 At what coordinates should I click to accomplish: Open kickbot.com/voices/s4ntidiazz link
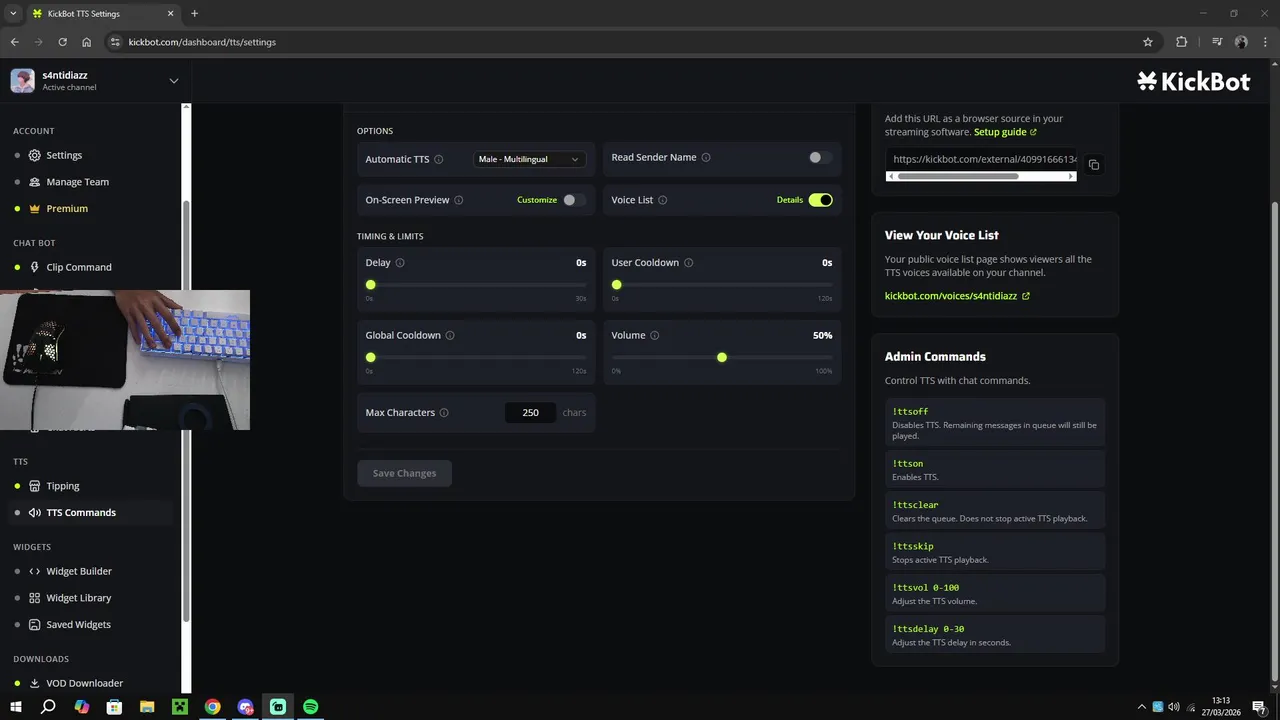click(x=957, y=296)
